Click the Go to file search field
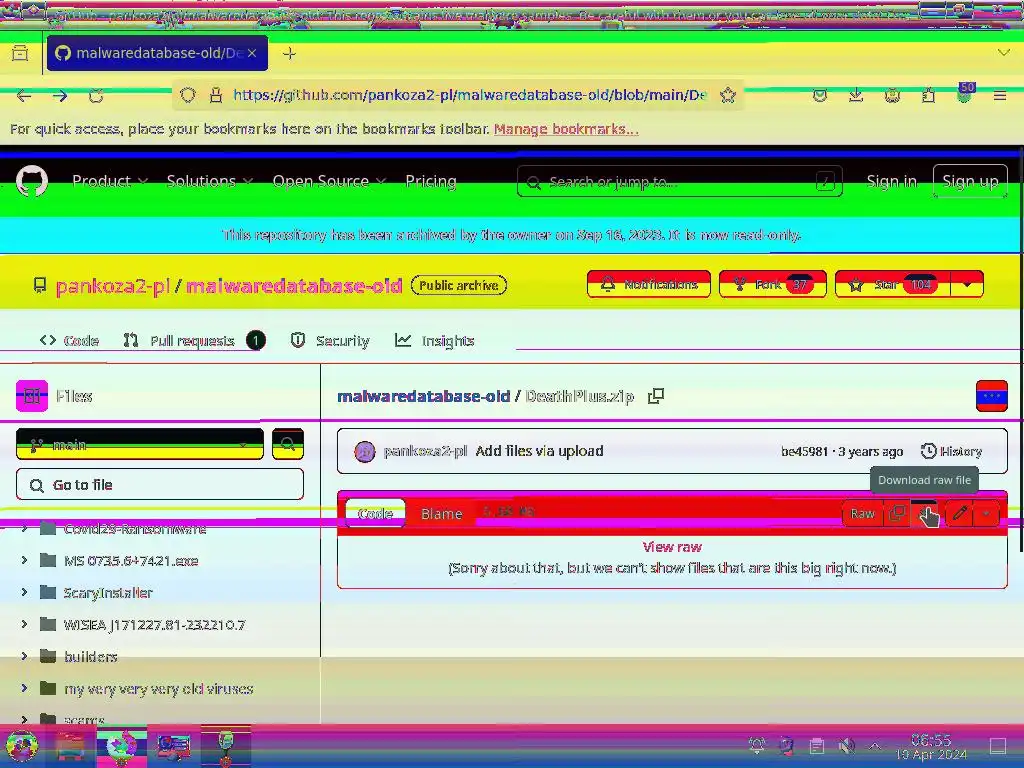Screen dimensions: 1024x768 coord(160,485)
